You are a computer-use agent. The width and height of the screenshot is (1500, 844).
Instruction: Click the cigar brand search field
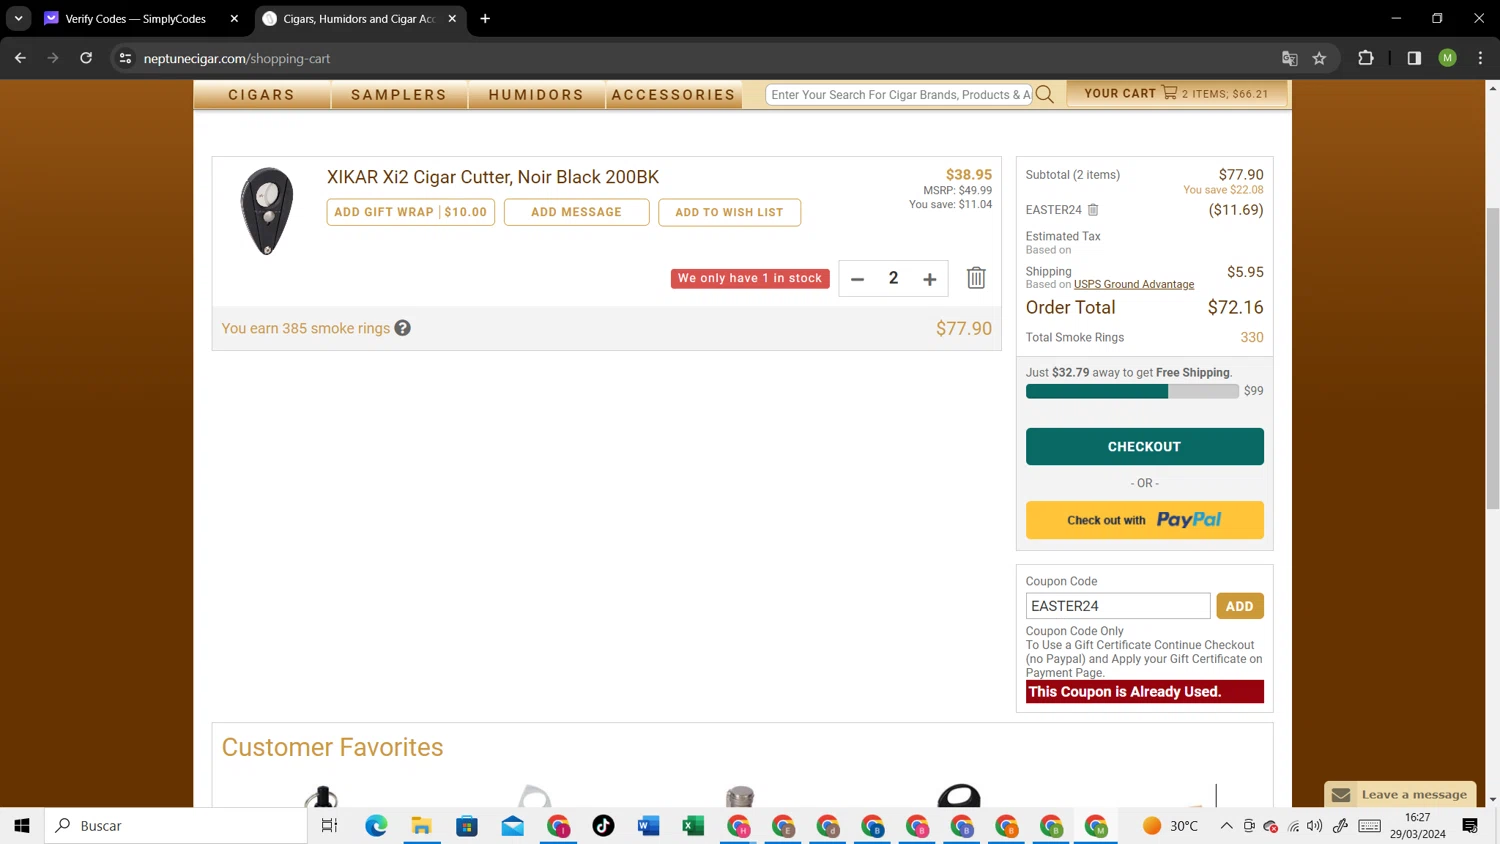coord(900,95)
